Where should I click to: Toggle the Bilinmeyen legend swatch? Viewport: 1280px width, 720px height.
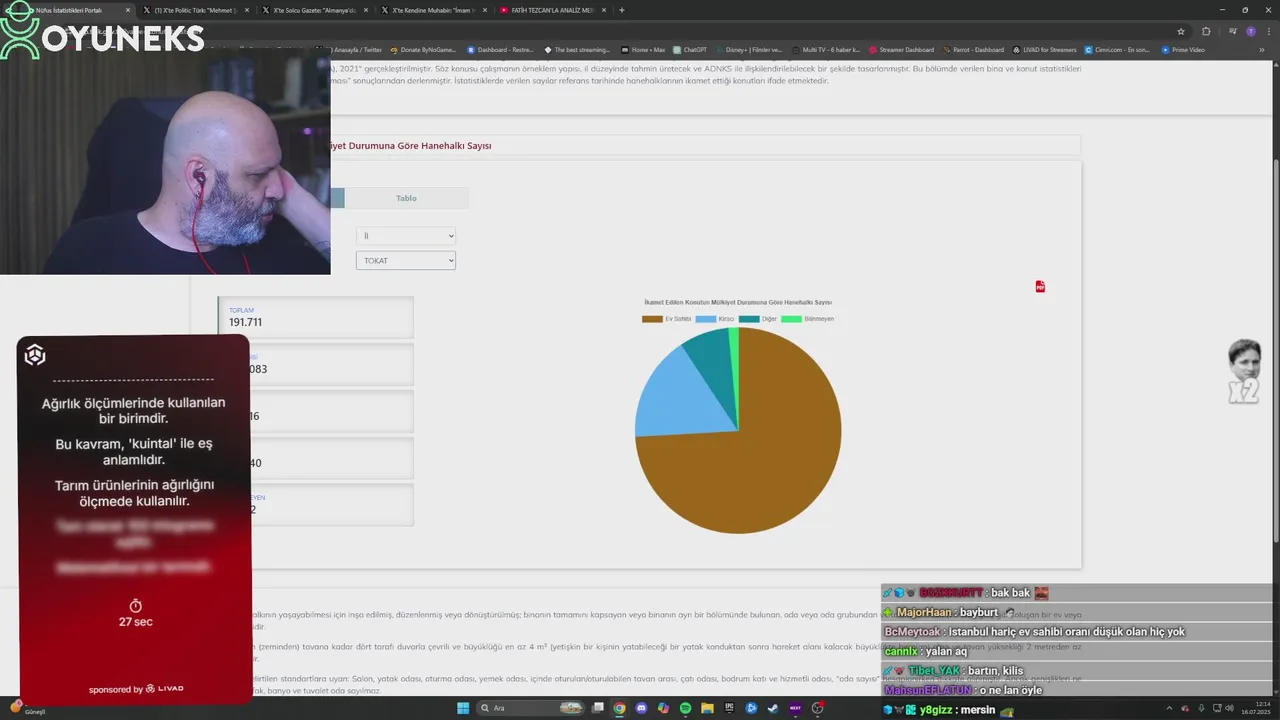click(x=791, y=319)
